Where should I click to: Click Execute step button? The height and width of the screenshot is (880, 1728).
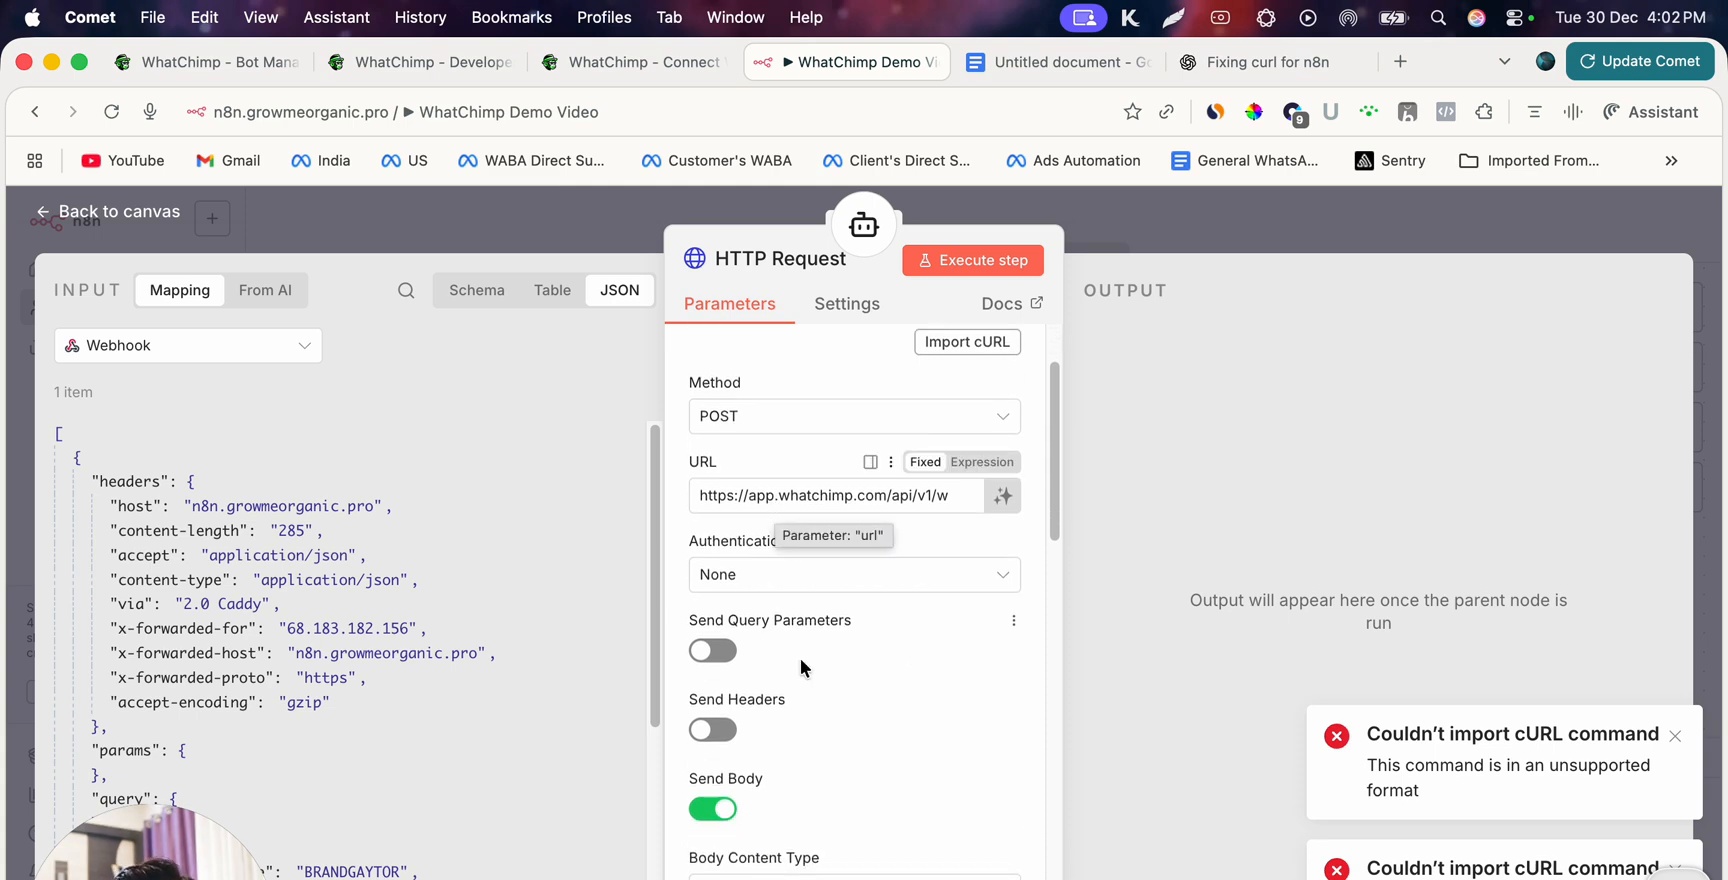pyautogui.click(x=973, y=260)
